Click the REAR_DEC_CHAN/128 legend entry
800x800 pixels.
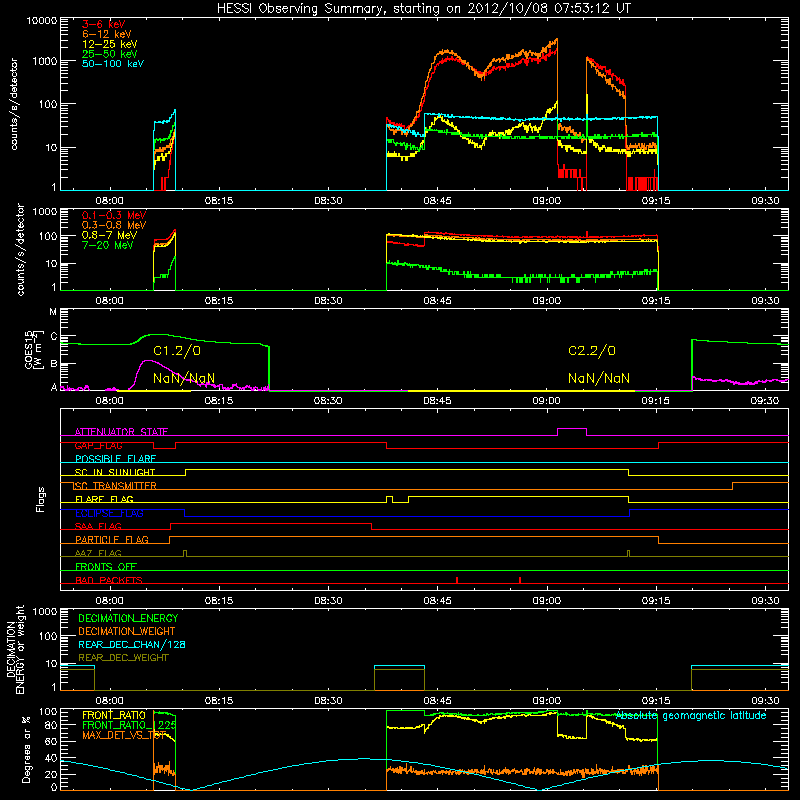click(x=132, y=644)
